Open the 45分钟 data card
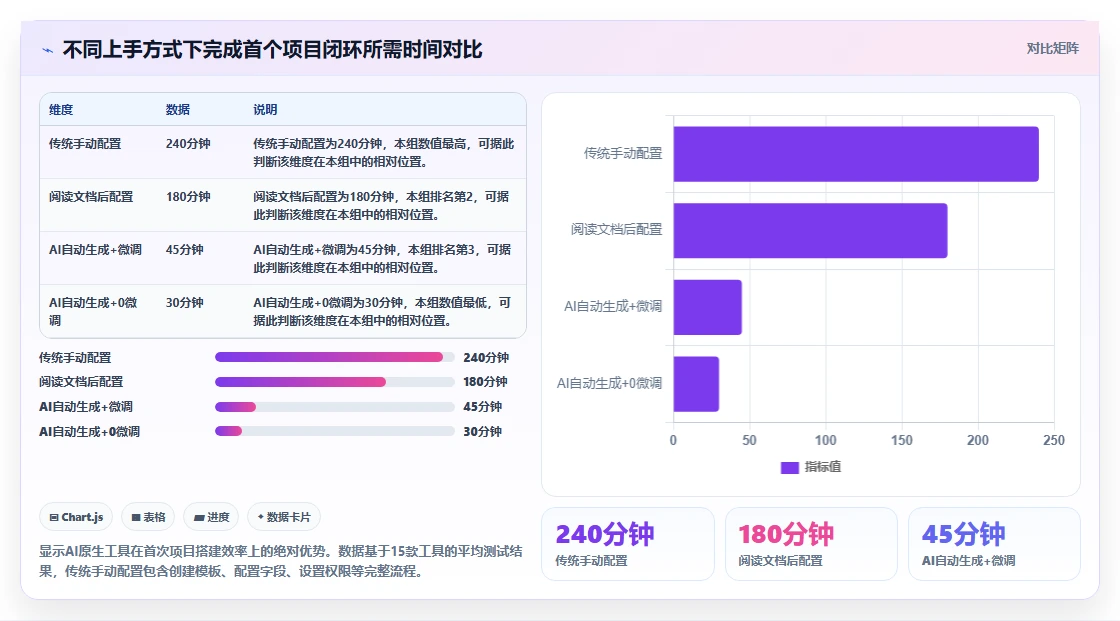 (994, 544)
